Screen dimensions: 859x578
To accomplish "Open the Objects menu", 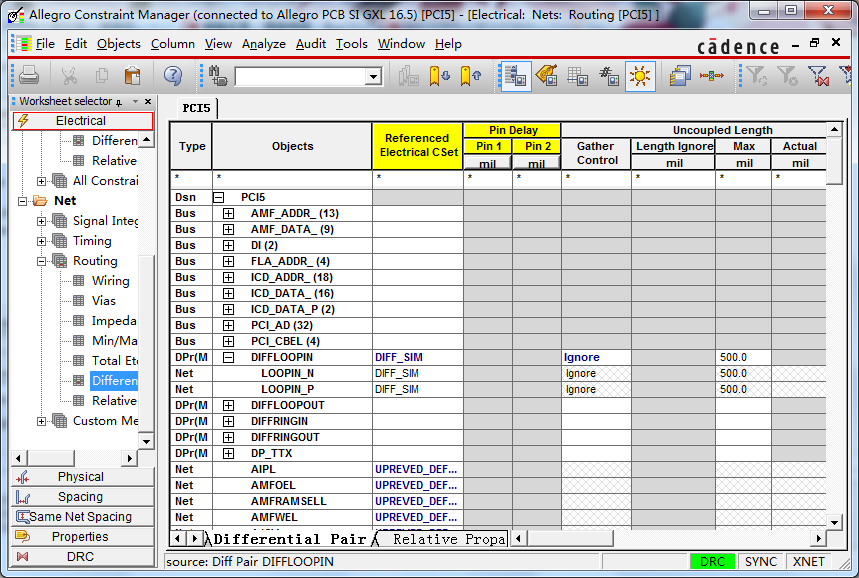I will coord(119,44).
